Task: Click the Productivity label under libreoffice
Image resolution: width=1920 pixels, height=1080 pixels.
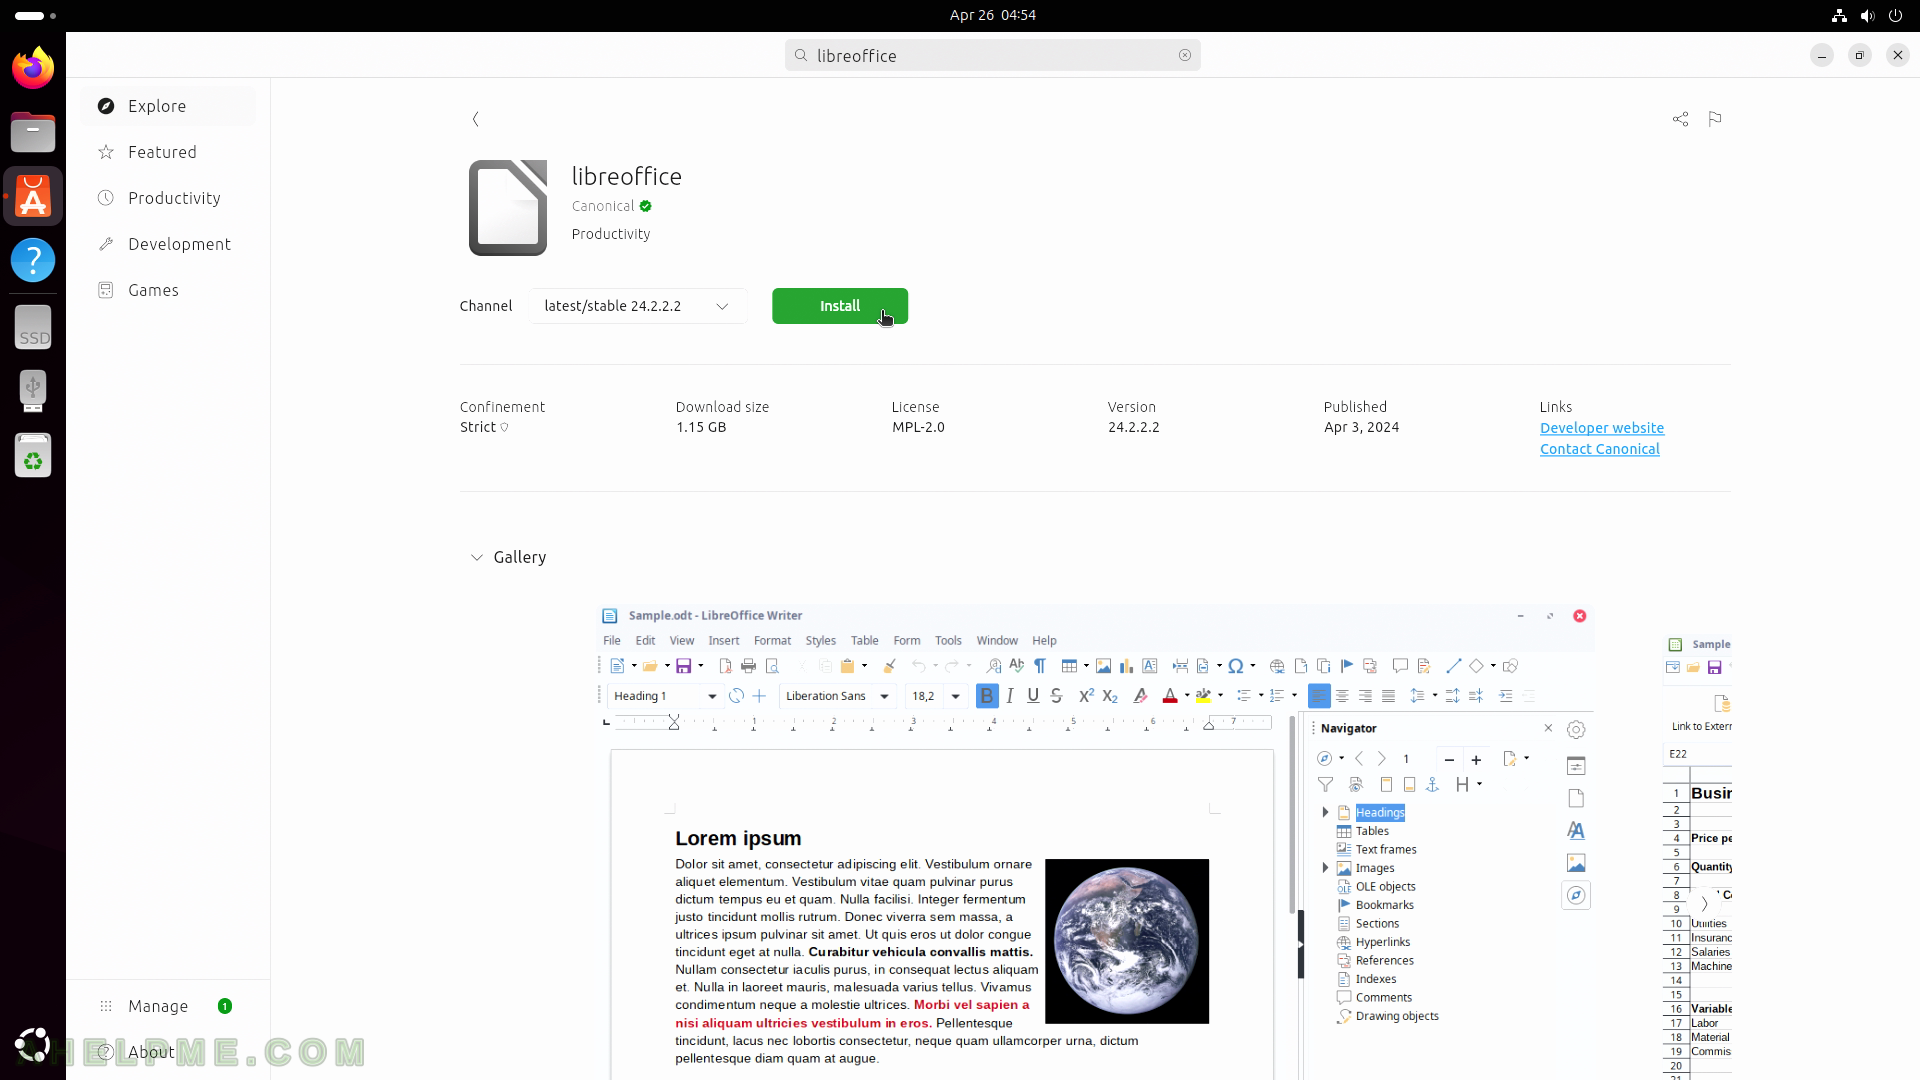Action: click(611, 234)
